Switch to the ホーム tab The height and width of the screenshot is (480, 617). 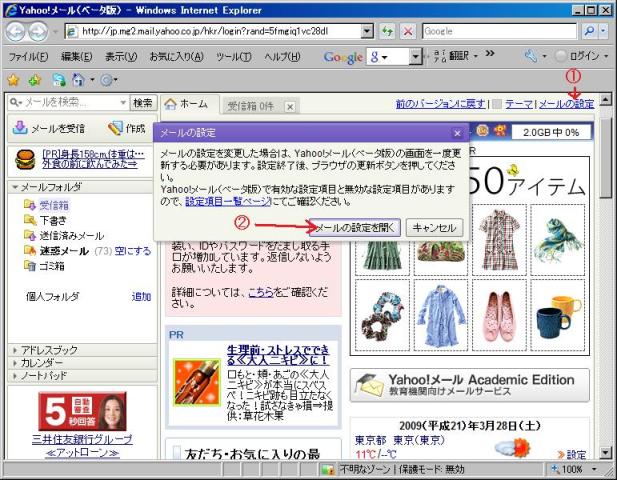click(190, 104)
